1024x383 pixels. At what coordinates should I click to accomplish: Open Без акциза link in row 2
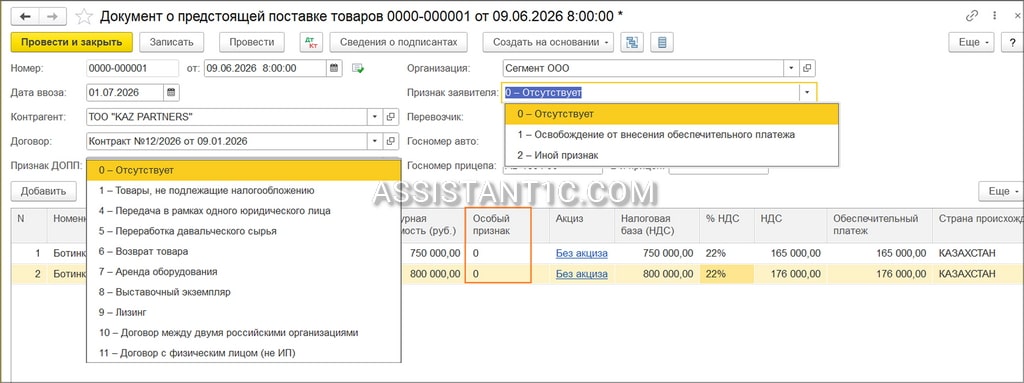582,274
